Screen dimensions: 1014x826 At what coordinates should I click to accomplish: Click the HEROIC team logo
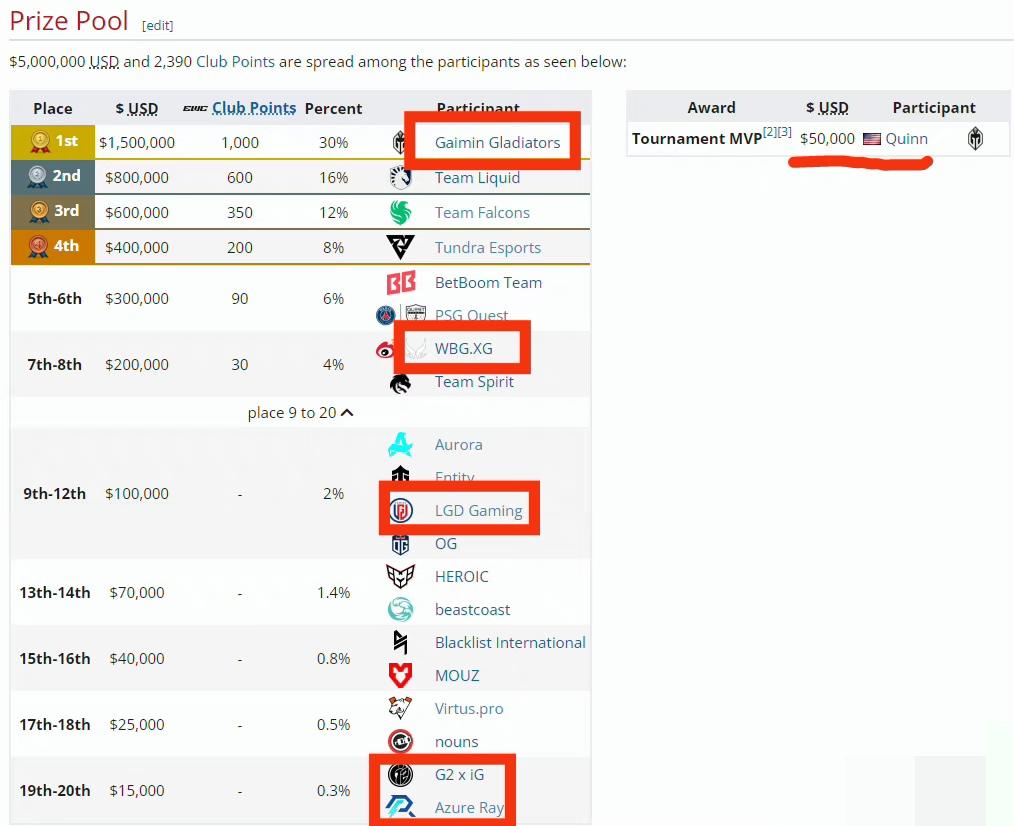coord(400,576)
